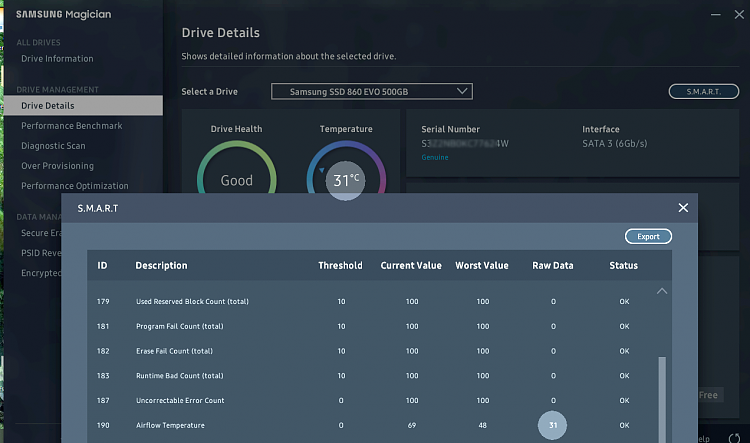Click OK status of ID 181 row
The image size is (750, 443).
coord(624,326)
